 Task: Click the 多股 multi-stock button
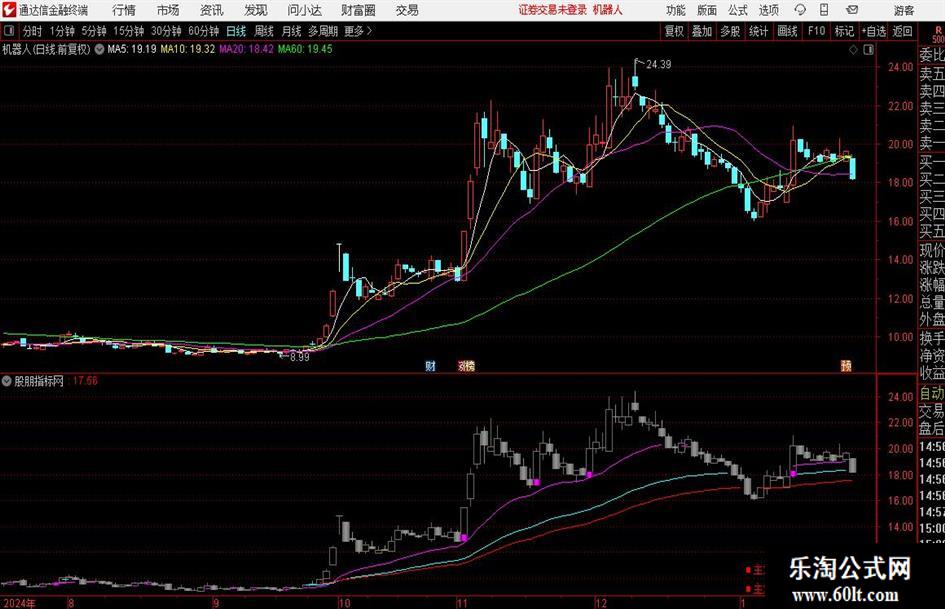point(730,31)
